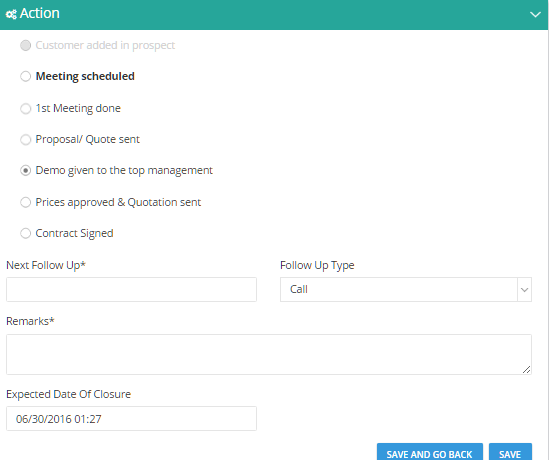549x460 pixels.
Task: Click the Expected Date Of Closure field
Action: click(x=131, y=419)
